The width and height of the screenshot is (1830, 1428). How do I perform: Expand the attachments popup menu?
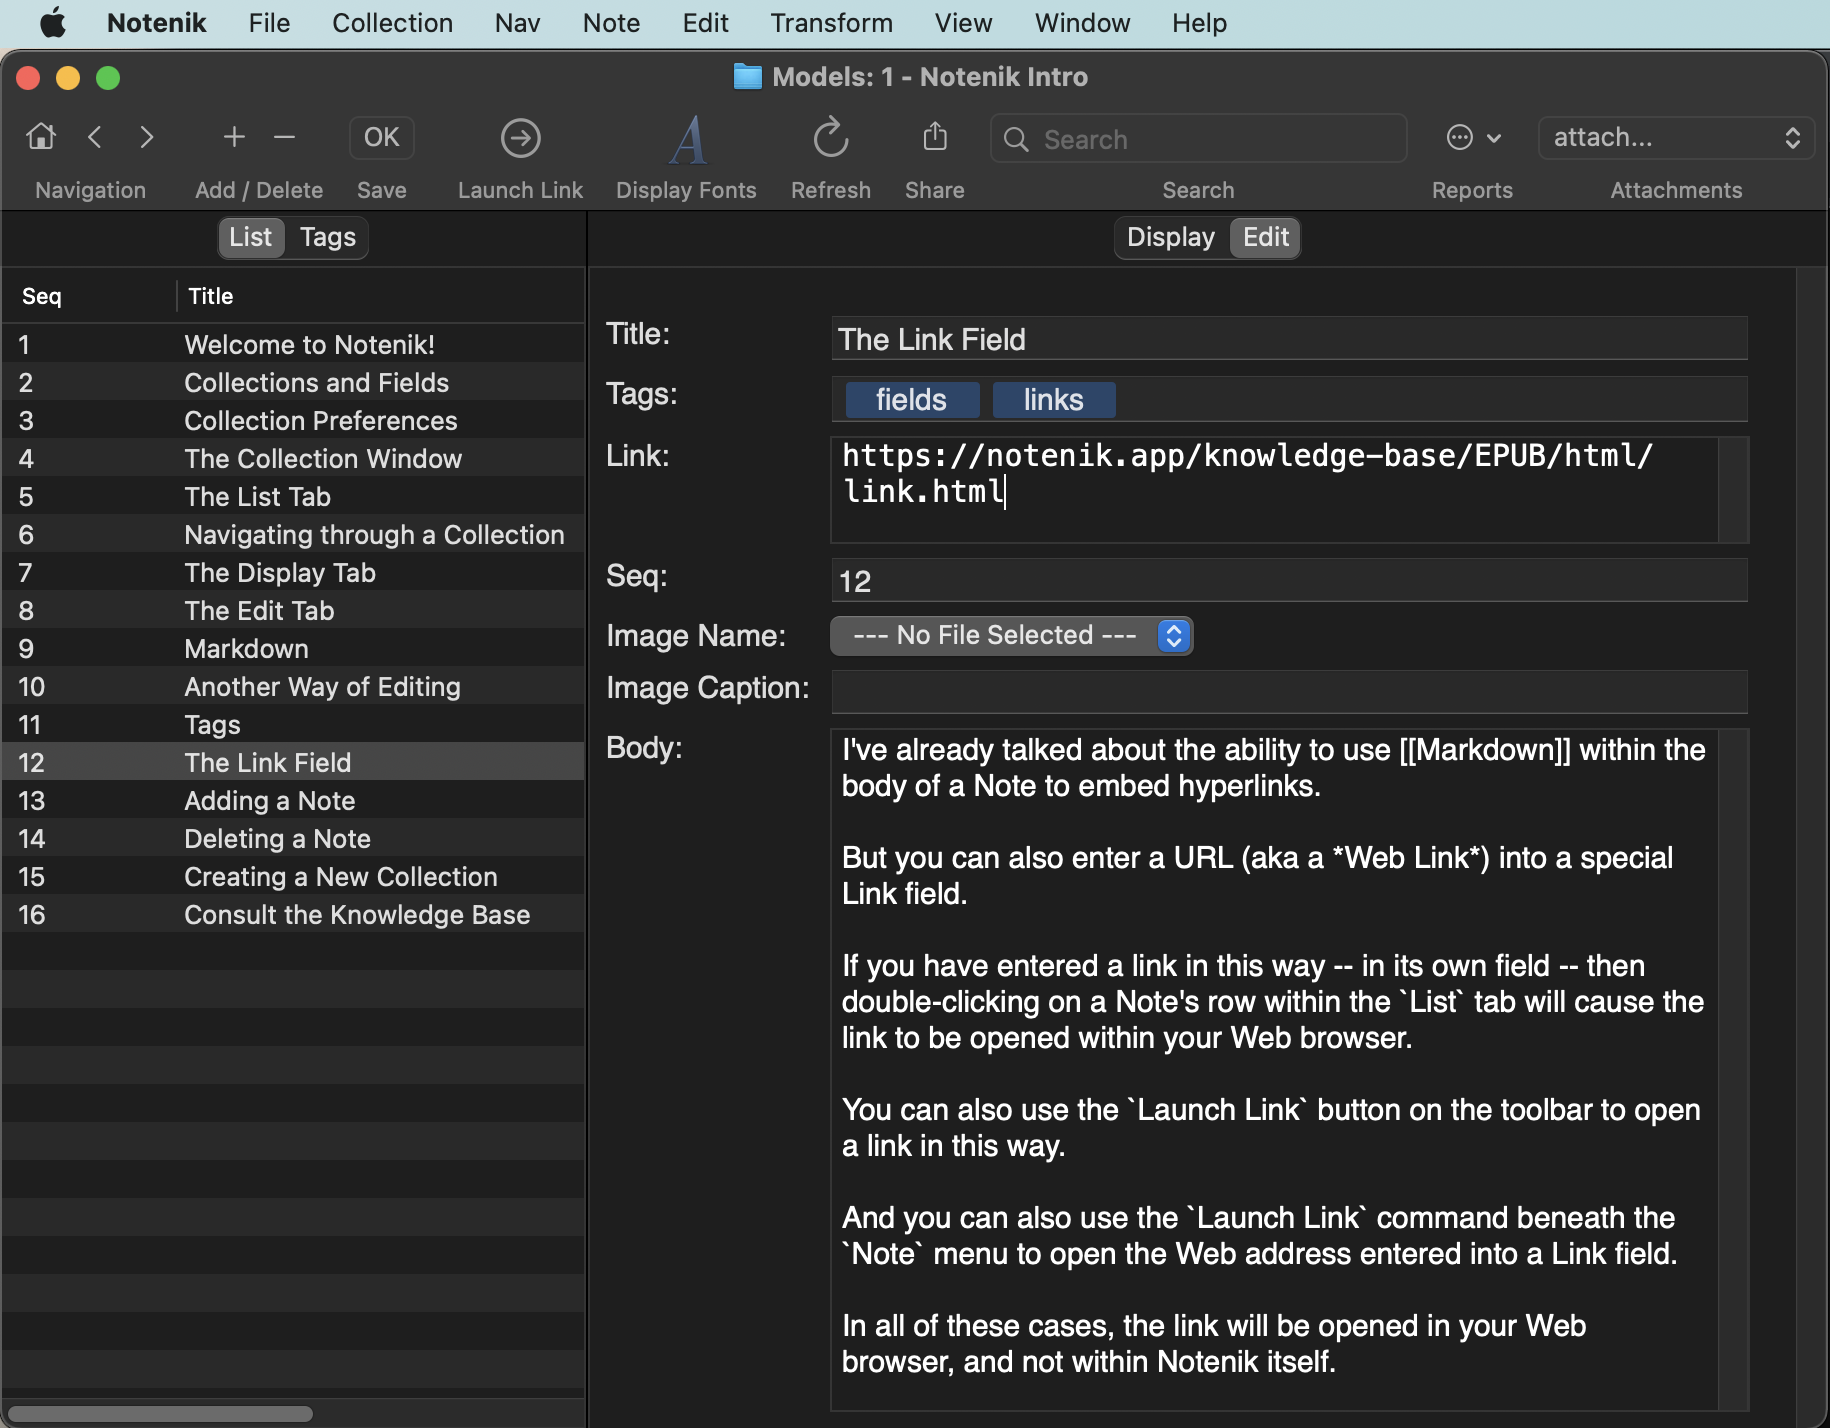click(1676, 138)
